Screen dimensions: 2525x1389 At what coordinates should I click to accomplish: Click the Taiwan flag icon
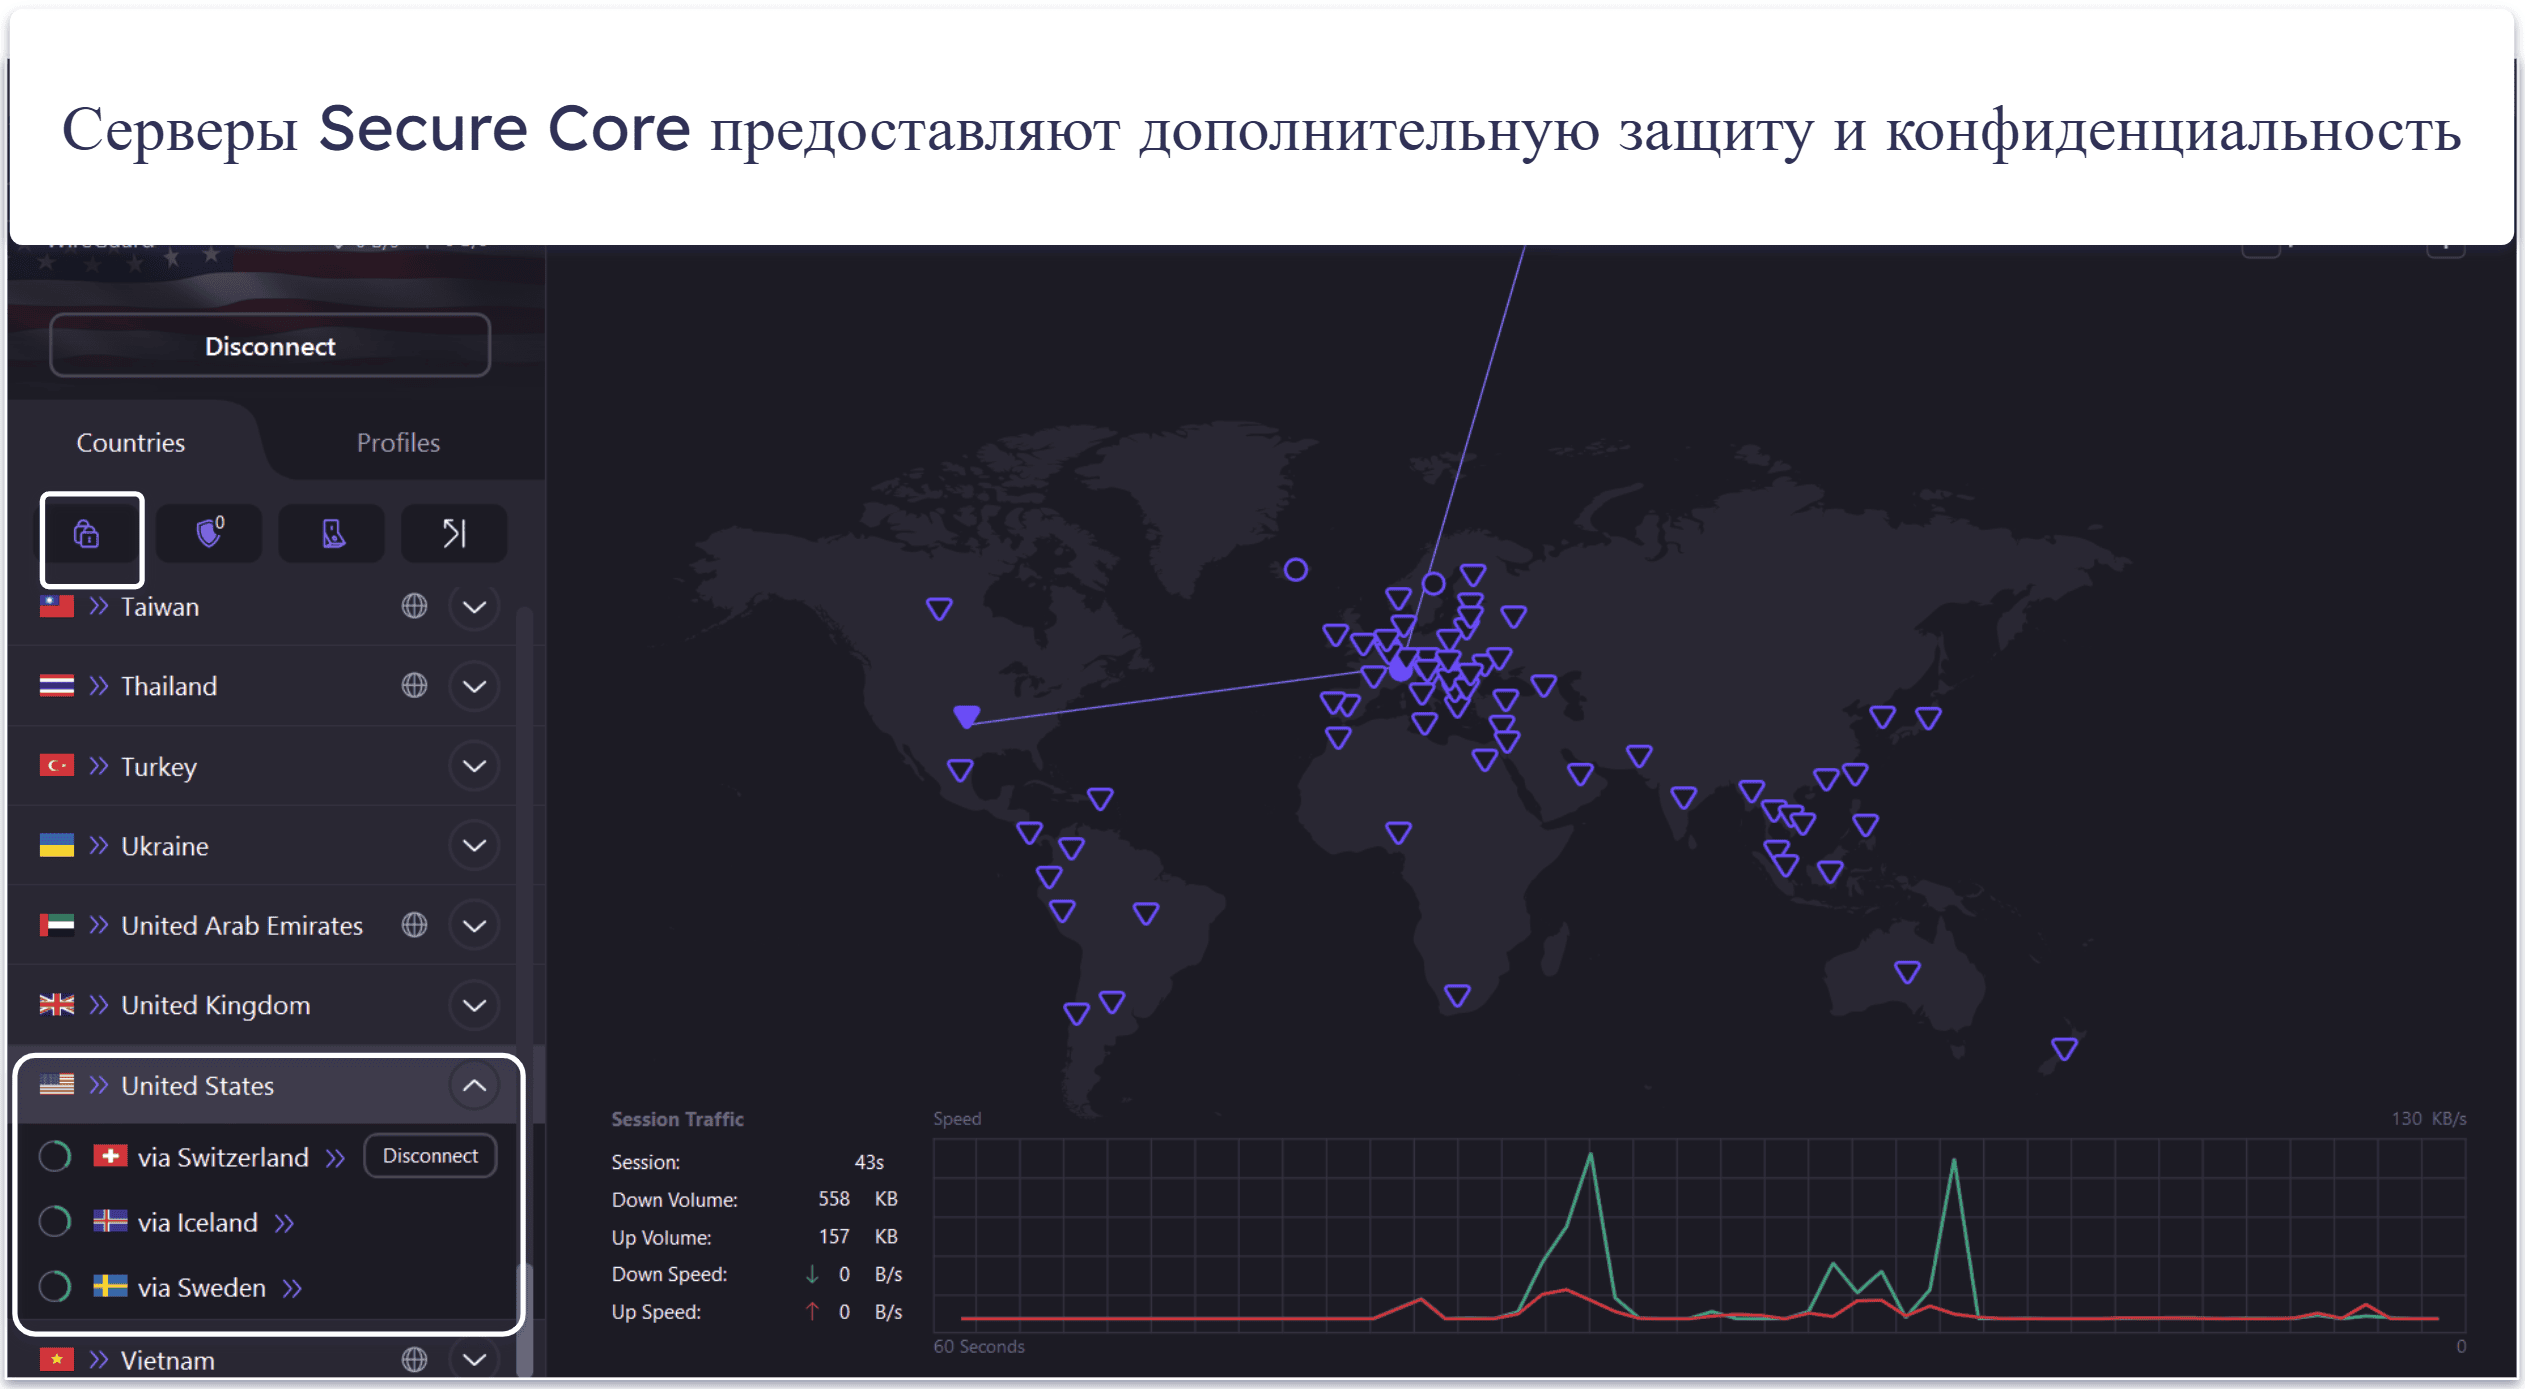pyautogui.click(x=57, y=606)
